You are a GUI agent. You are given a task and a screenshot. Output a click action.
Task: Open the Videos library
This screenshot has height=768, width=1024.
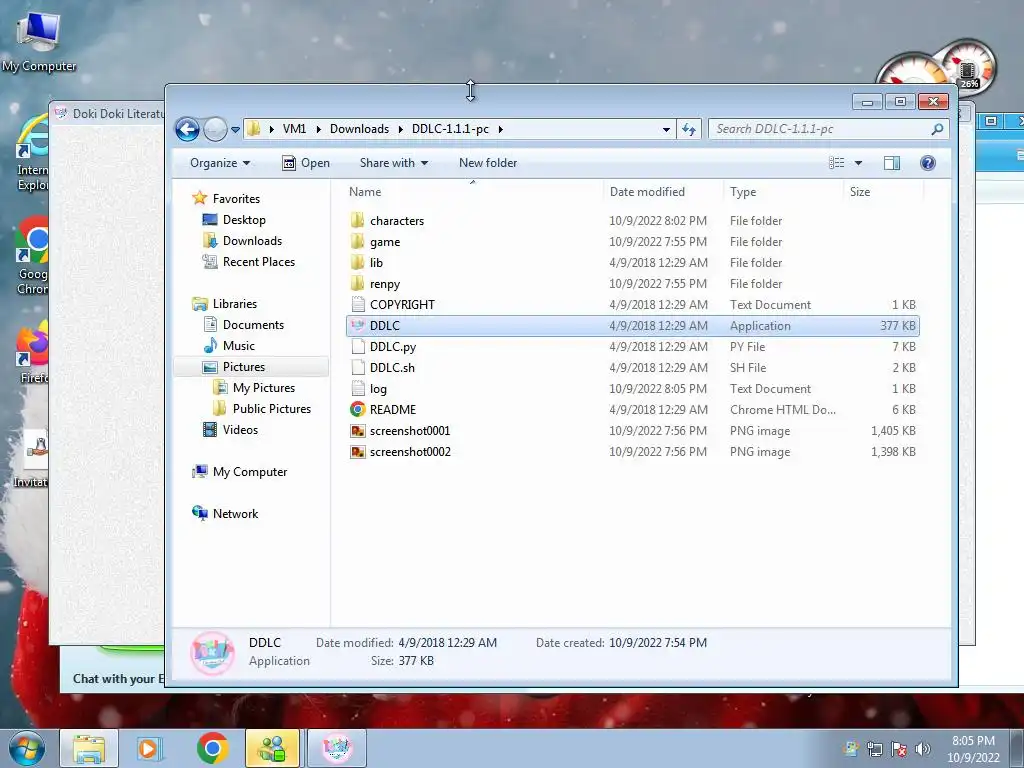pos(240,430)
